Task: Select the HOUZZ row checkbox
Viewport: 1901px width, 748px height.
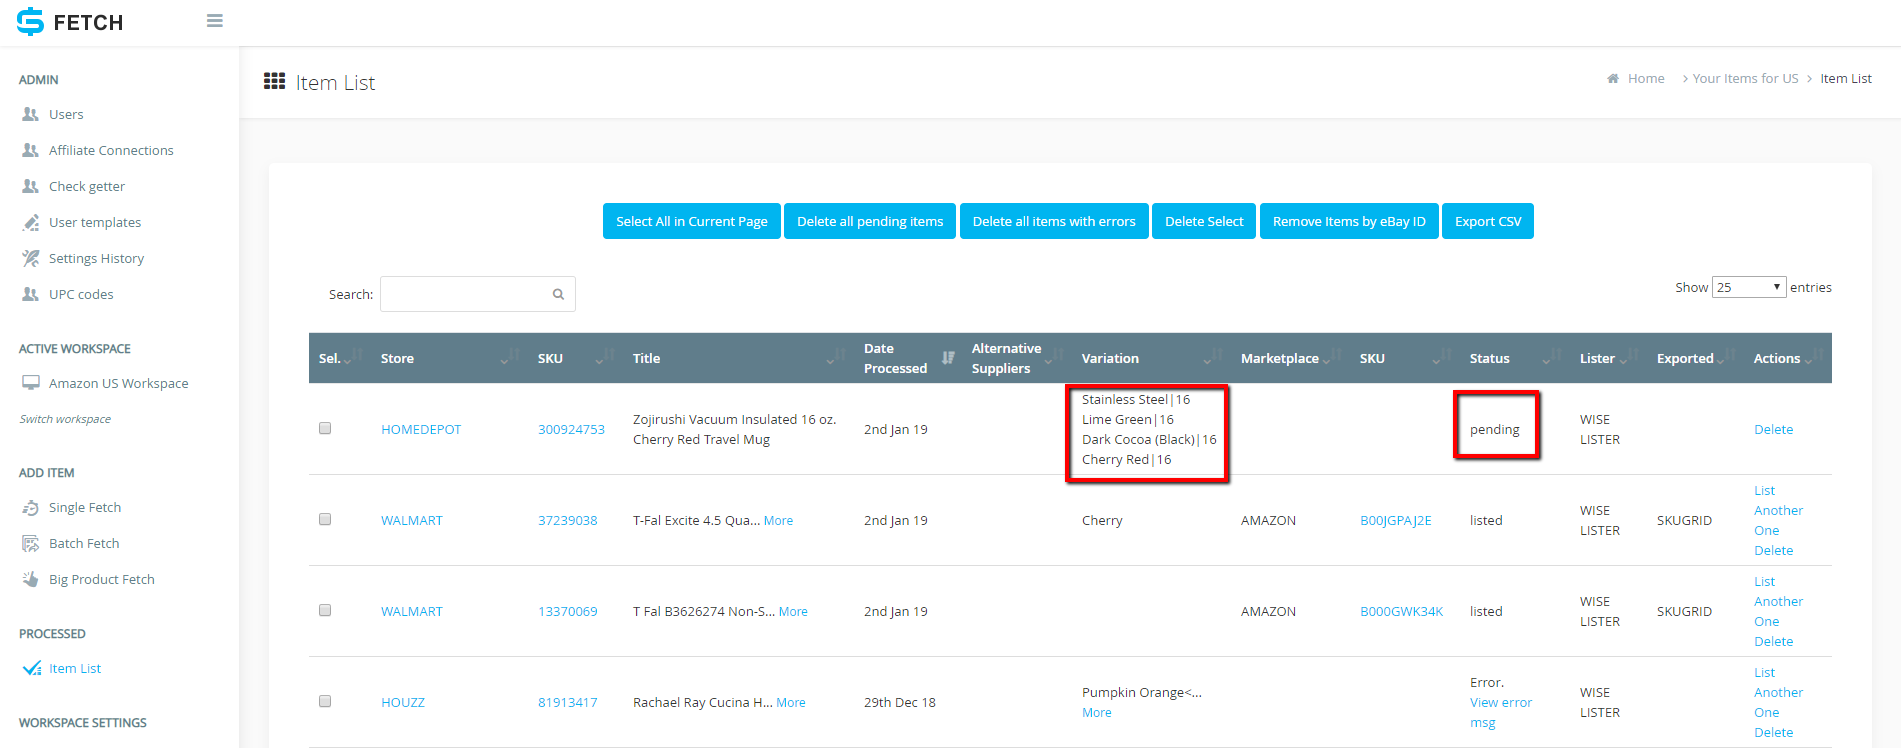Action: tap(325, 701)
